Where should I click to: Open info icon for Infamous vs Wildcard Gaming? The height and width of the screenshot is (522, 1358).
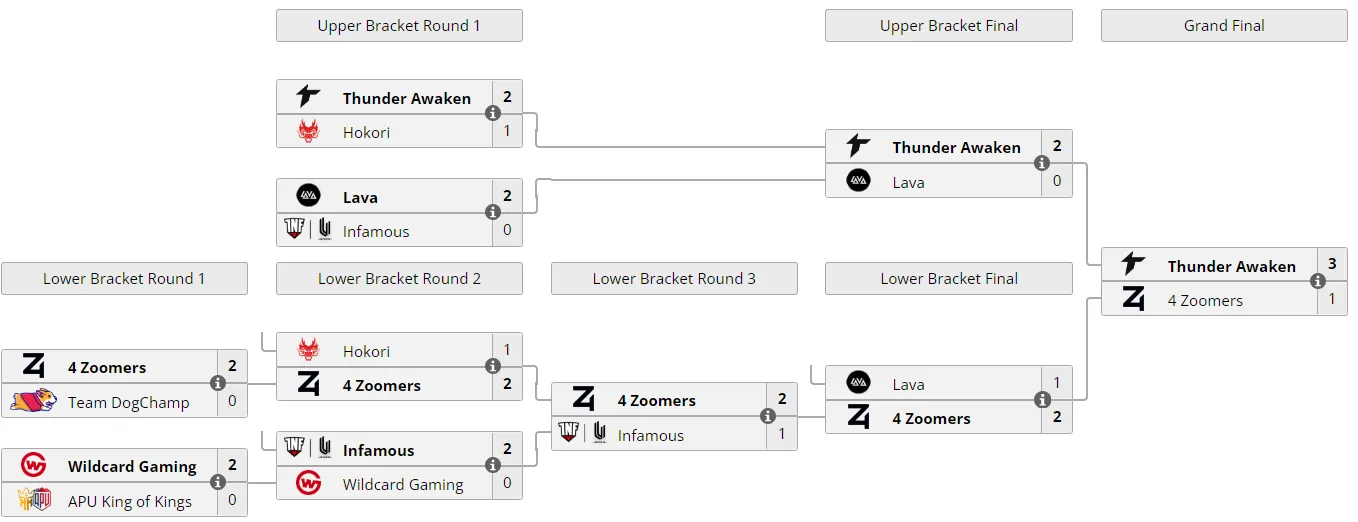click(x=493, y=465)
